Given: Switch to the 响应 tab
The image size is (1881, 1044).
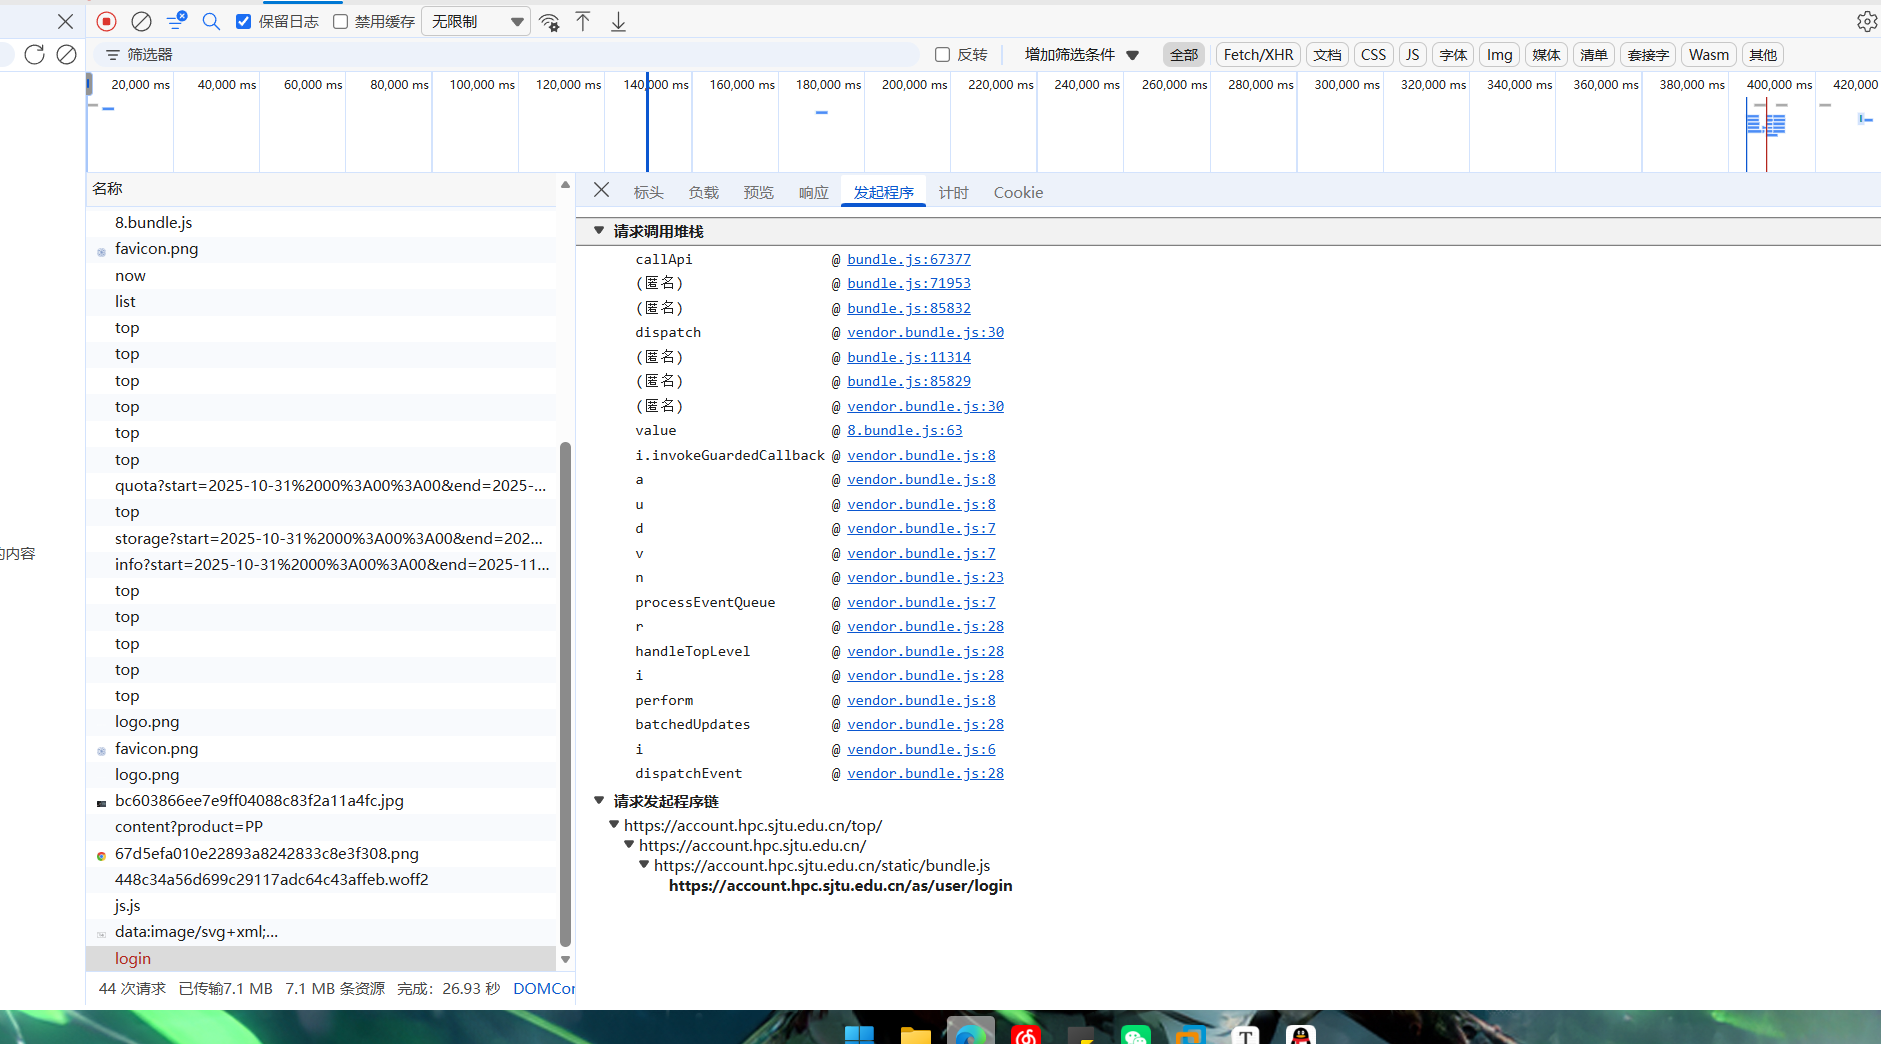Looking at the screenshot, I should coord(813,193).
